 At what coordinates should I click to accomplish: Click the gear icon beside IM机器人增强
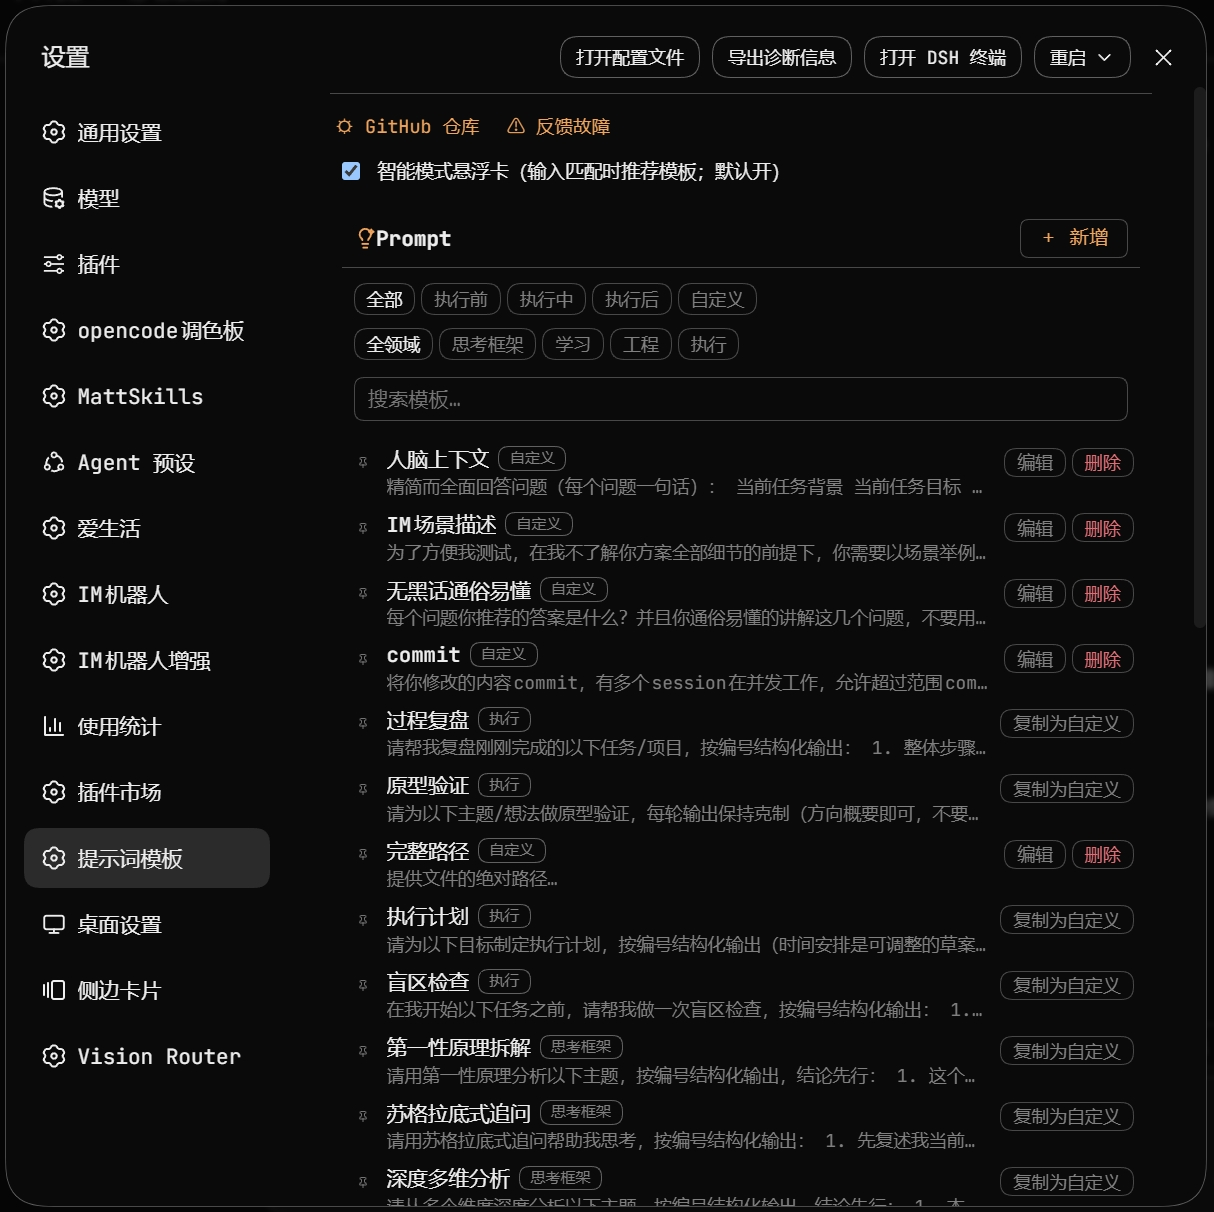(54, 660)
